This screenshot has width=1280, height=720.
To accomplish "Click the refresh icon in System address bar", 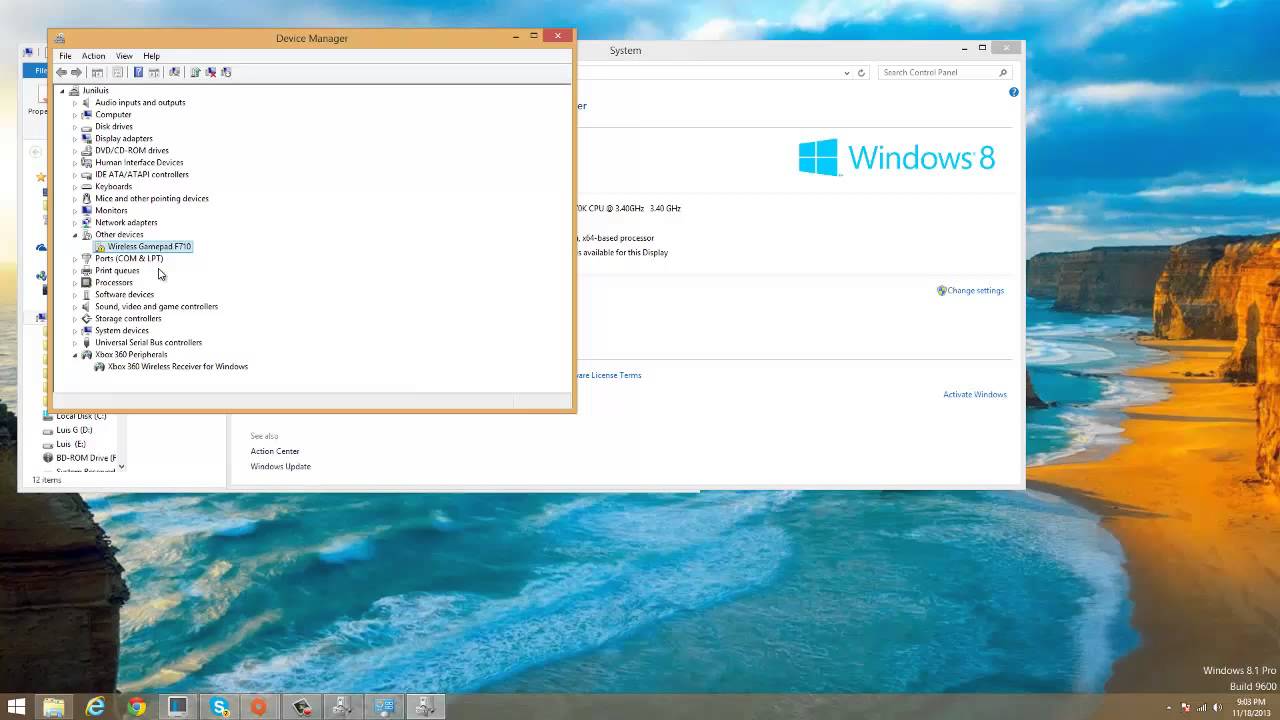I will [861, 73].
